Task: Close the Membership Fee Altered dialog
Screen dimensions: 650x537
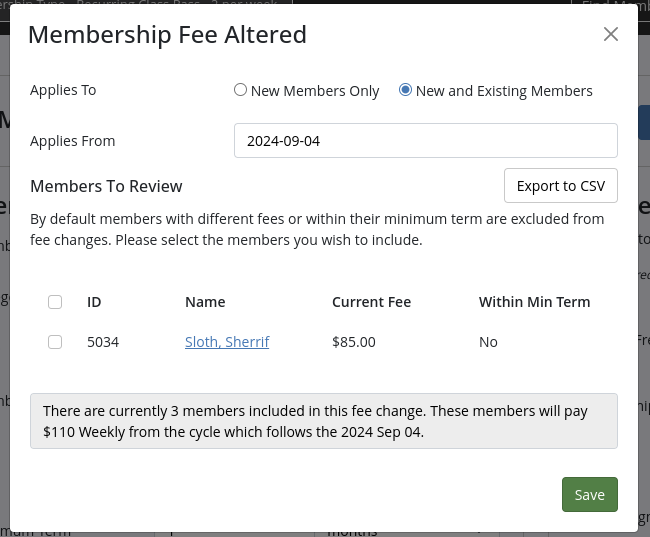Action: point(611,34)
